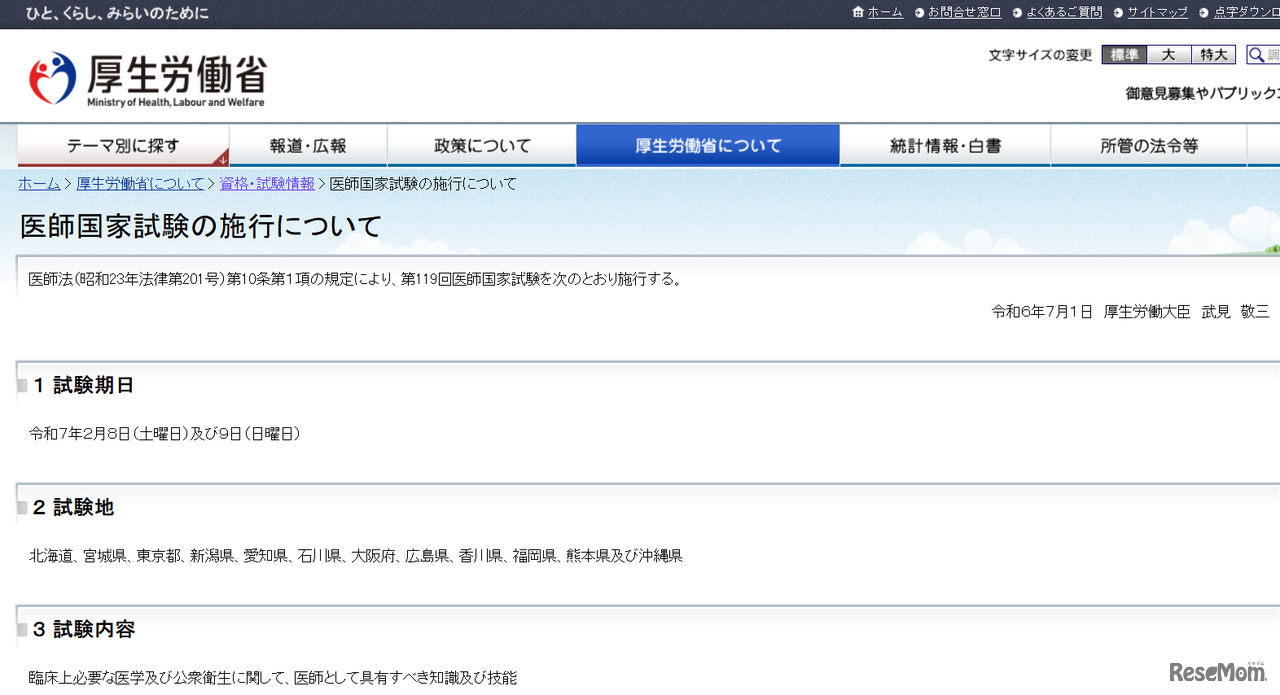Expand the テーマ別に探す menu
1280x695 pixels.
point(123,146)
